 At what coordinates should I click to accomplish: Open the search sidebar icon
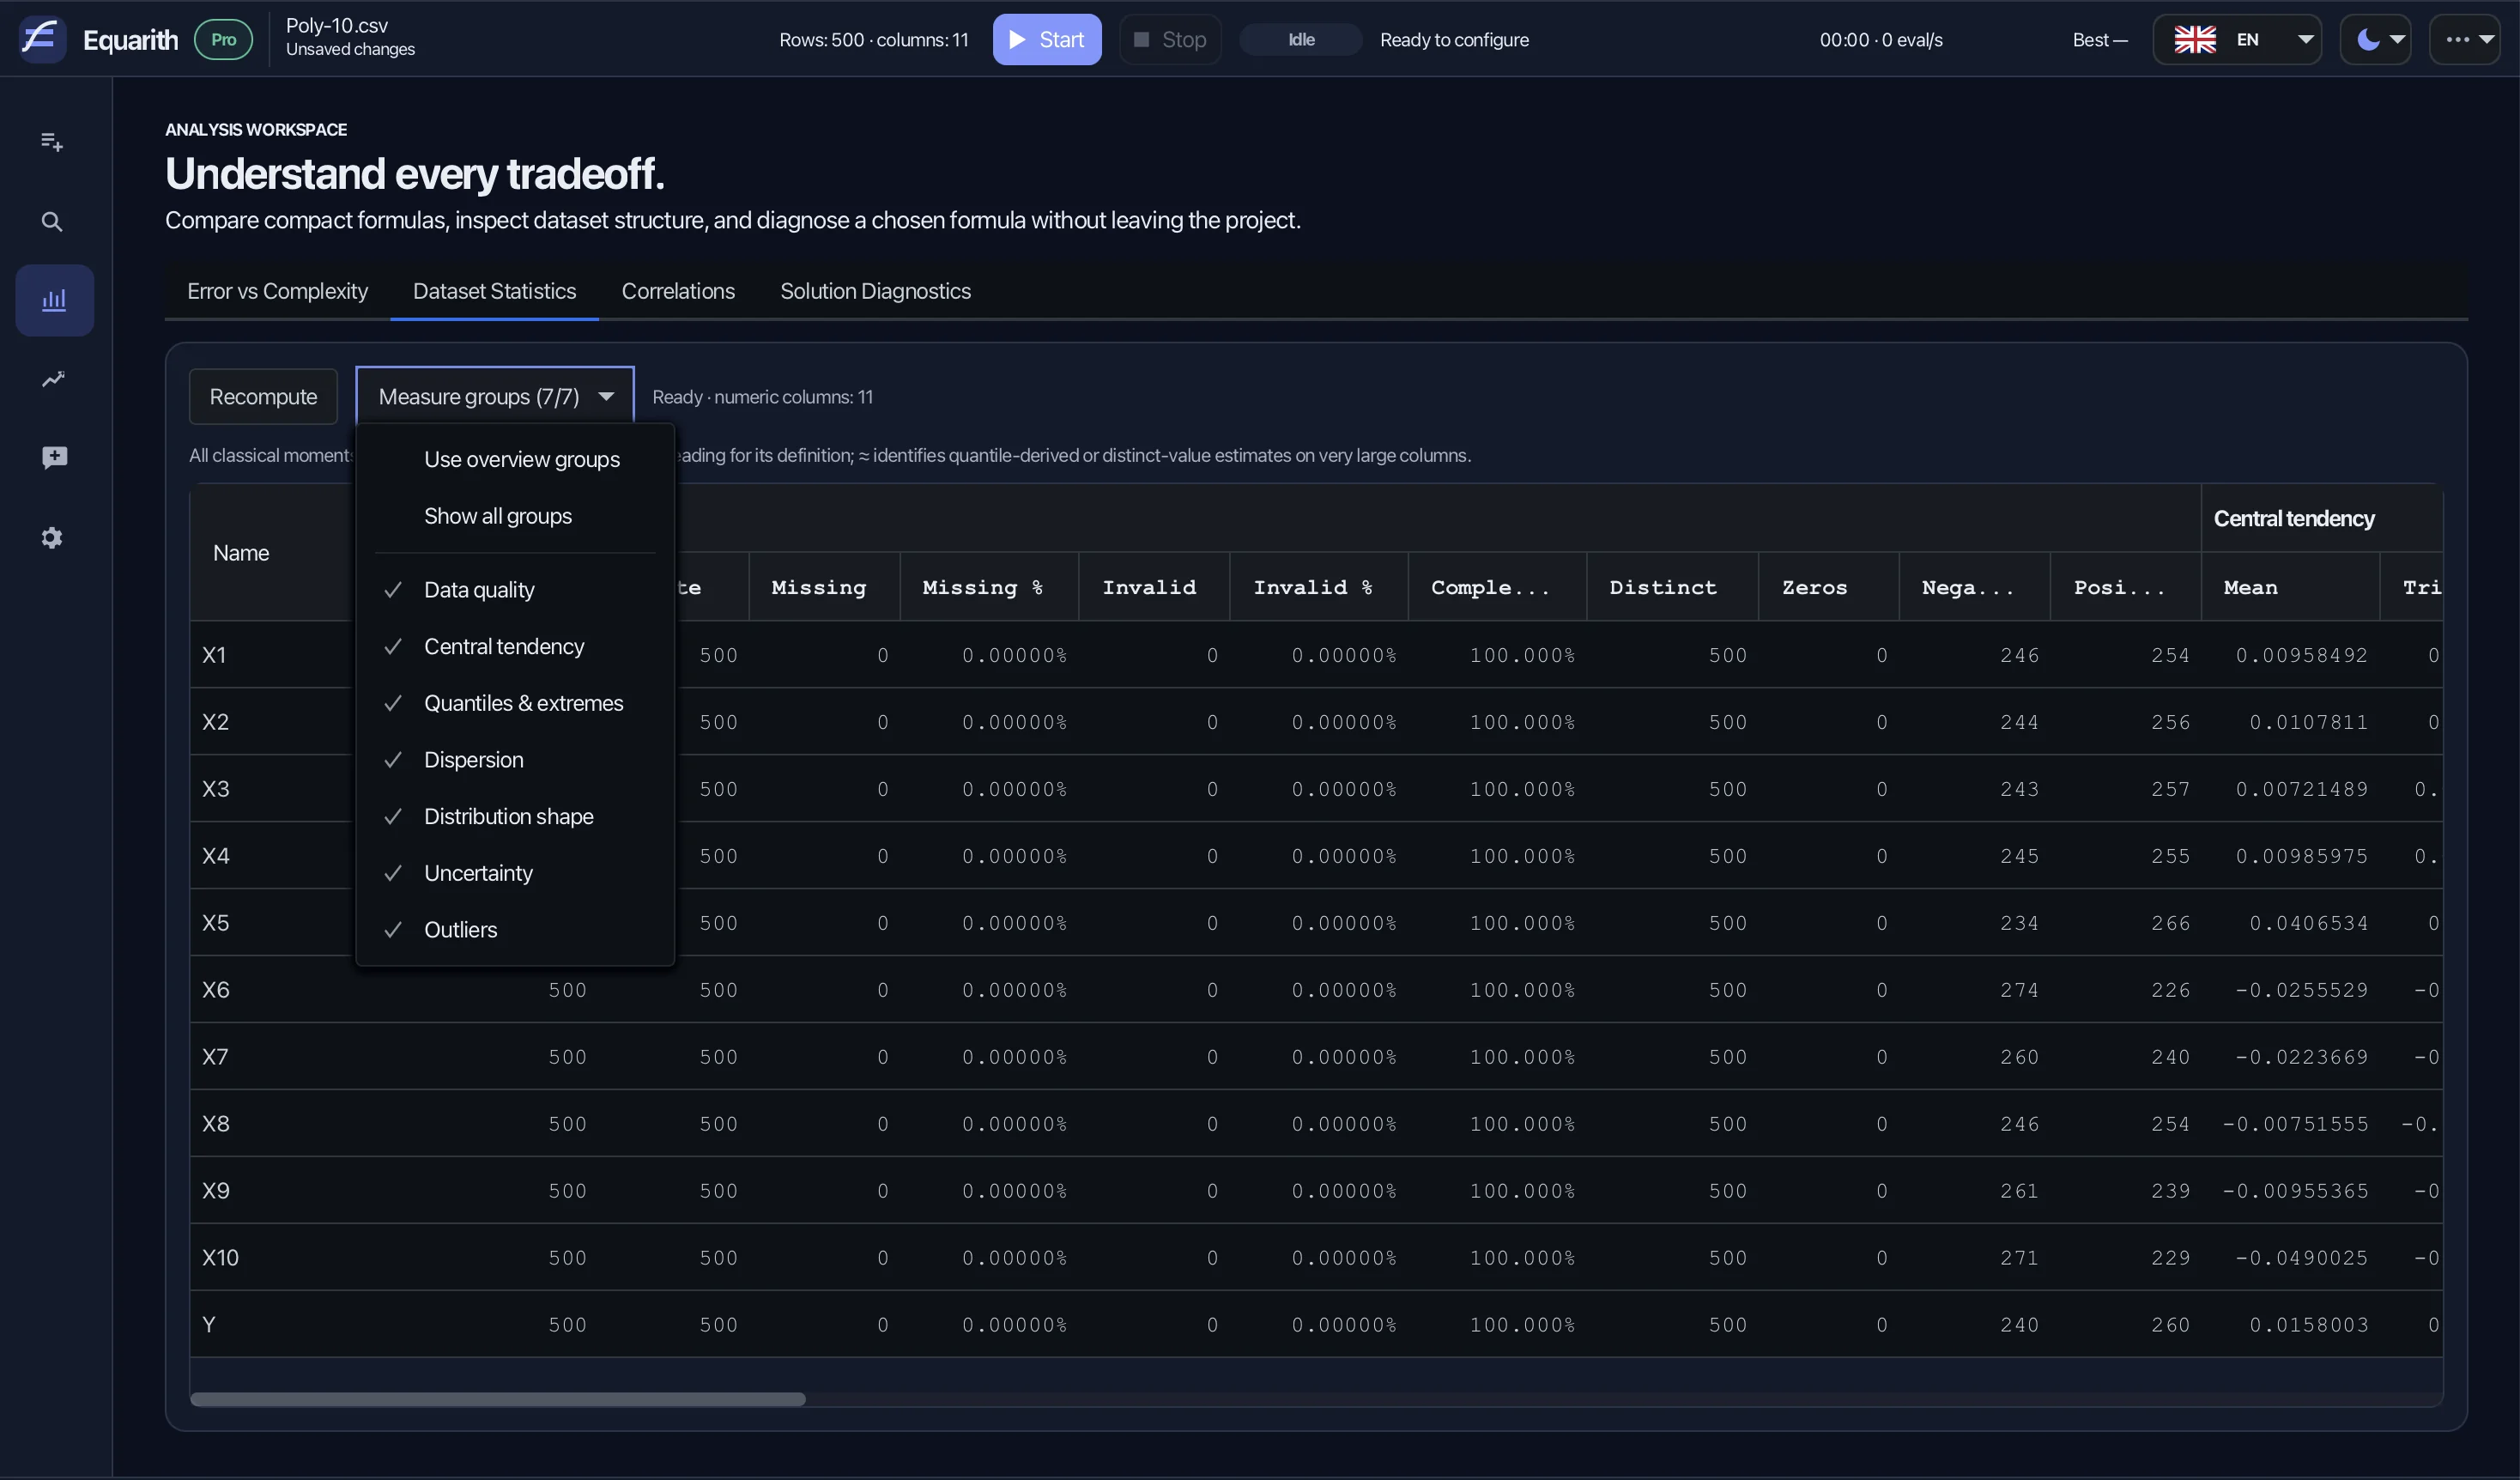[52, 222]
